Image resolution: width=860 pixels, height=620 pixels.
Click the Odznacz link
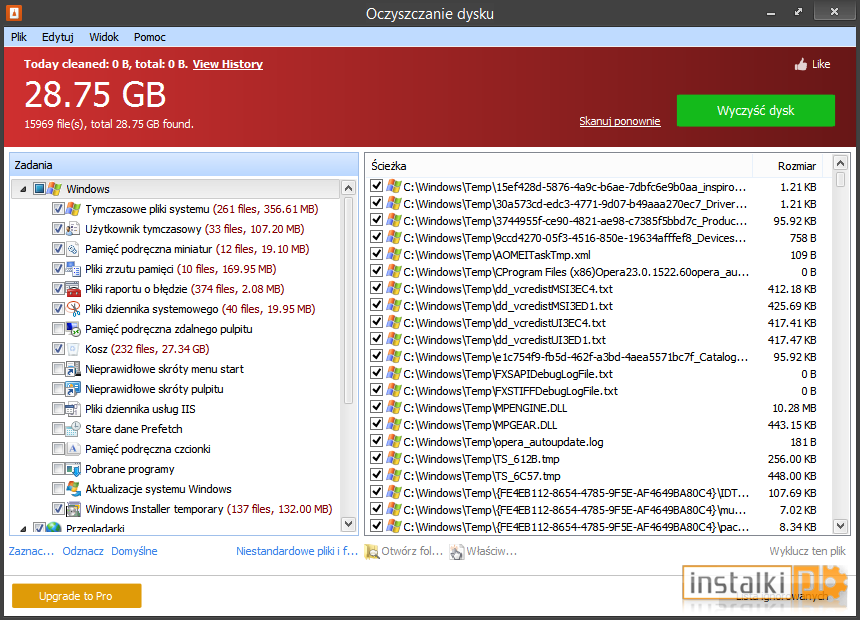(x=83, y=551)
